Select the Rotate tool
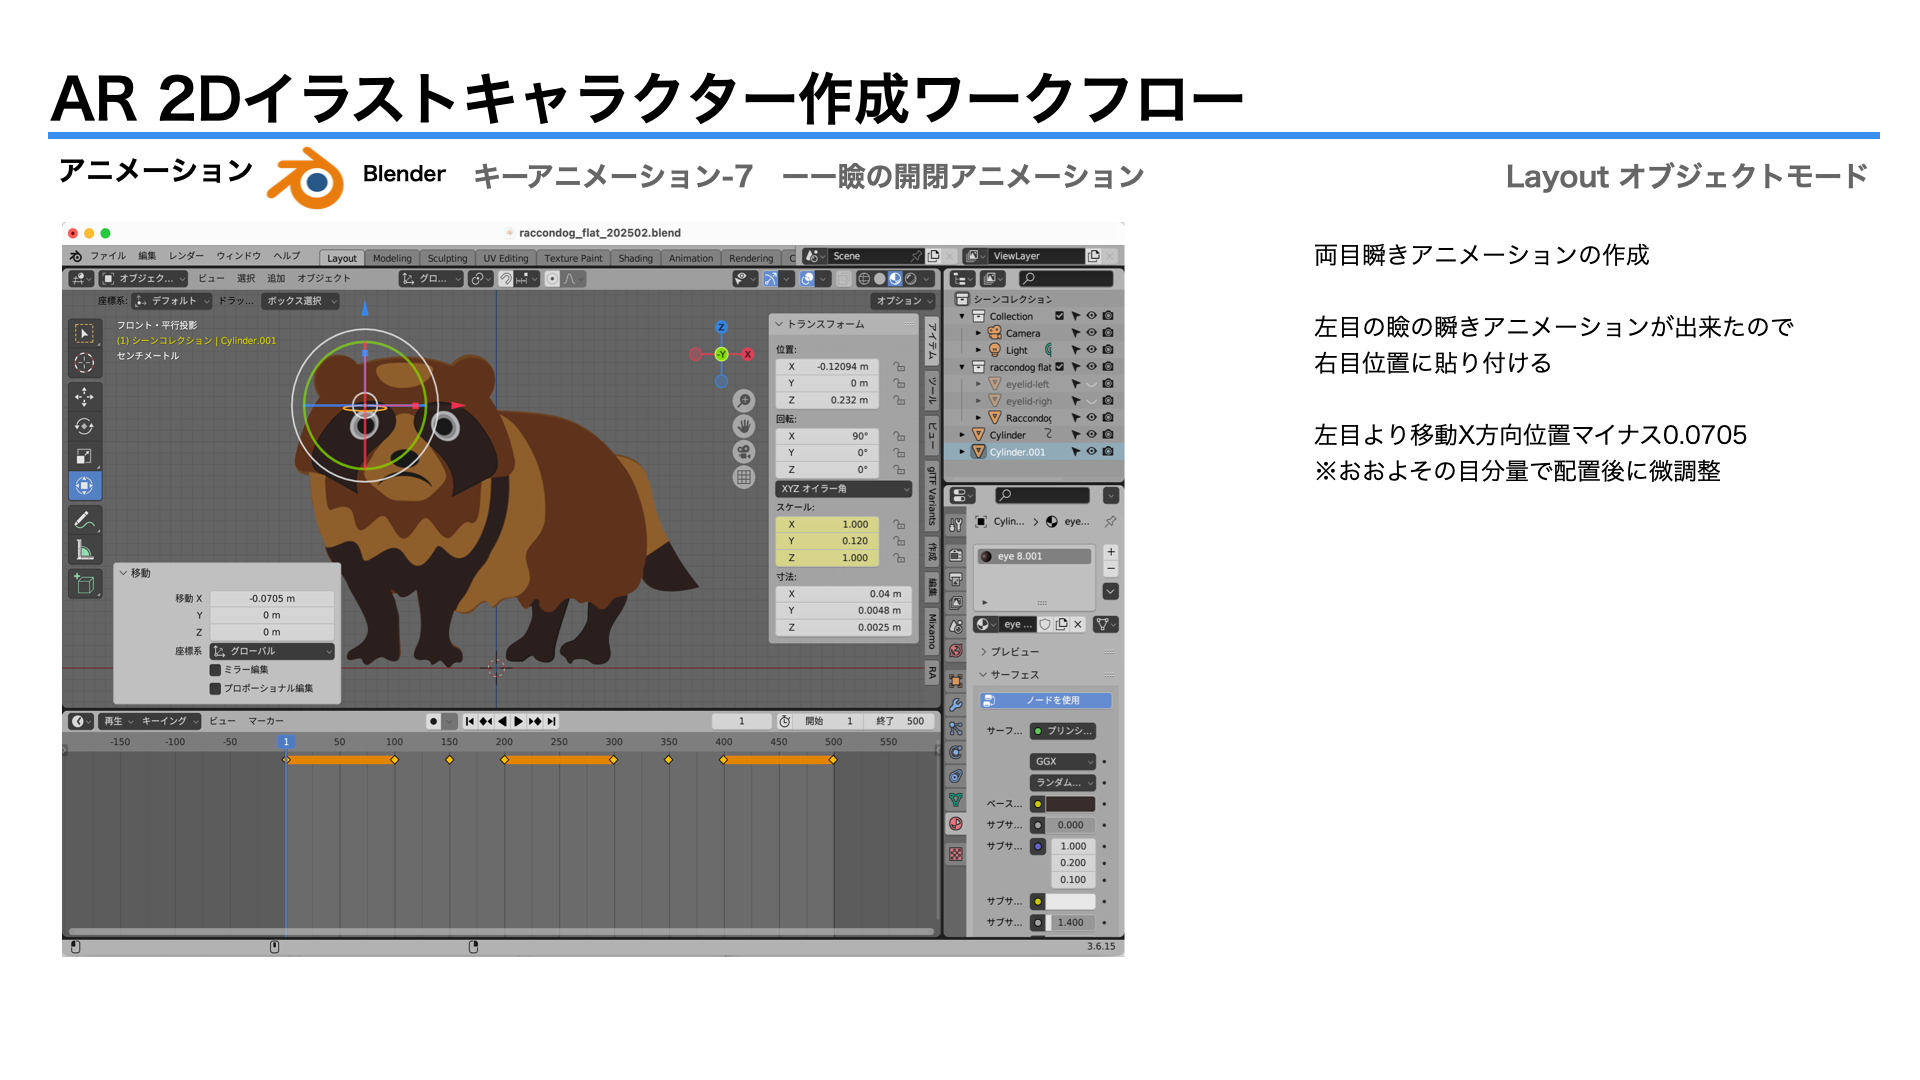Screen dimensions: 1920x1080 click(x=84, y=426)
